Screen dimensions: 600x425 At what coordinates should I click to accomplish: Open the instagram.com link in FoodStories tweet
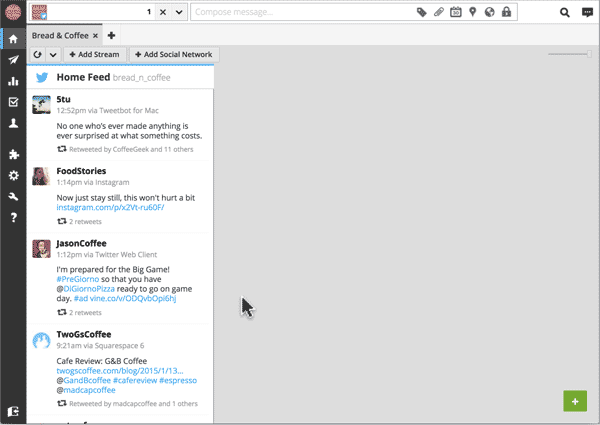tap(110, 207)
